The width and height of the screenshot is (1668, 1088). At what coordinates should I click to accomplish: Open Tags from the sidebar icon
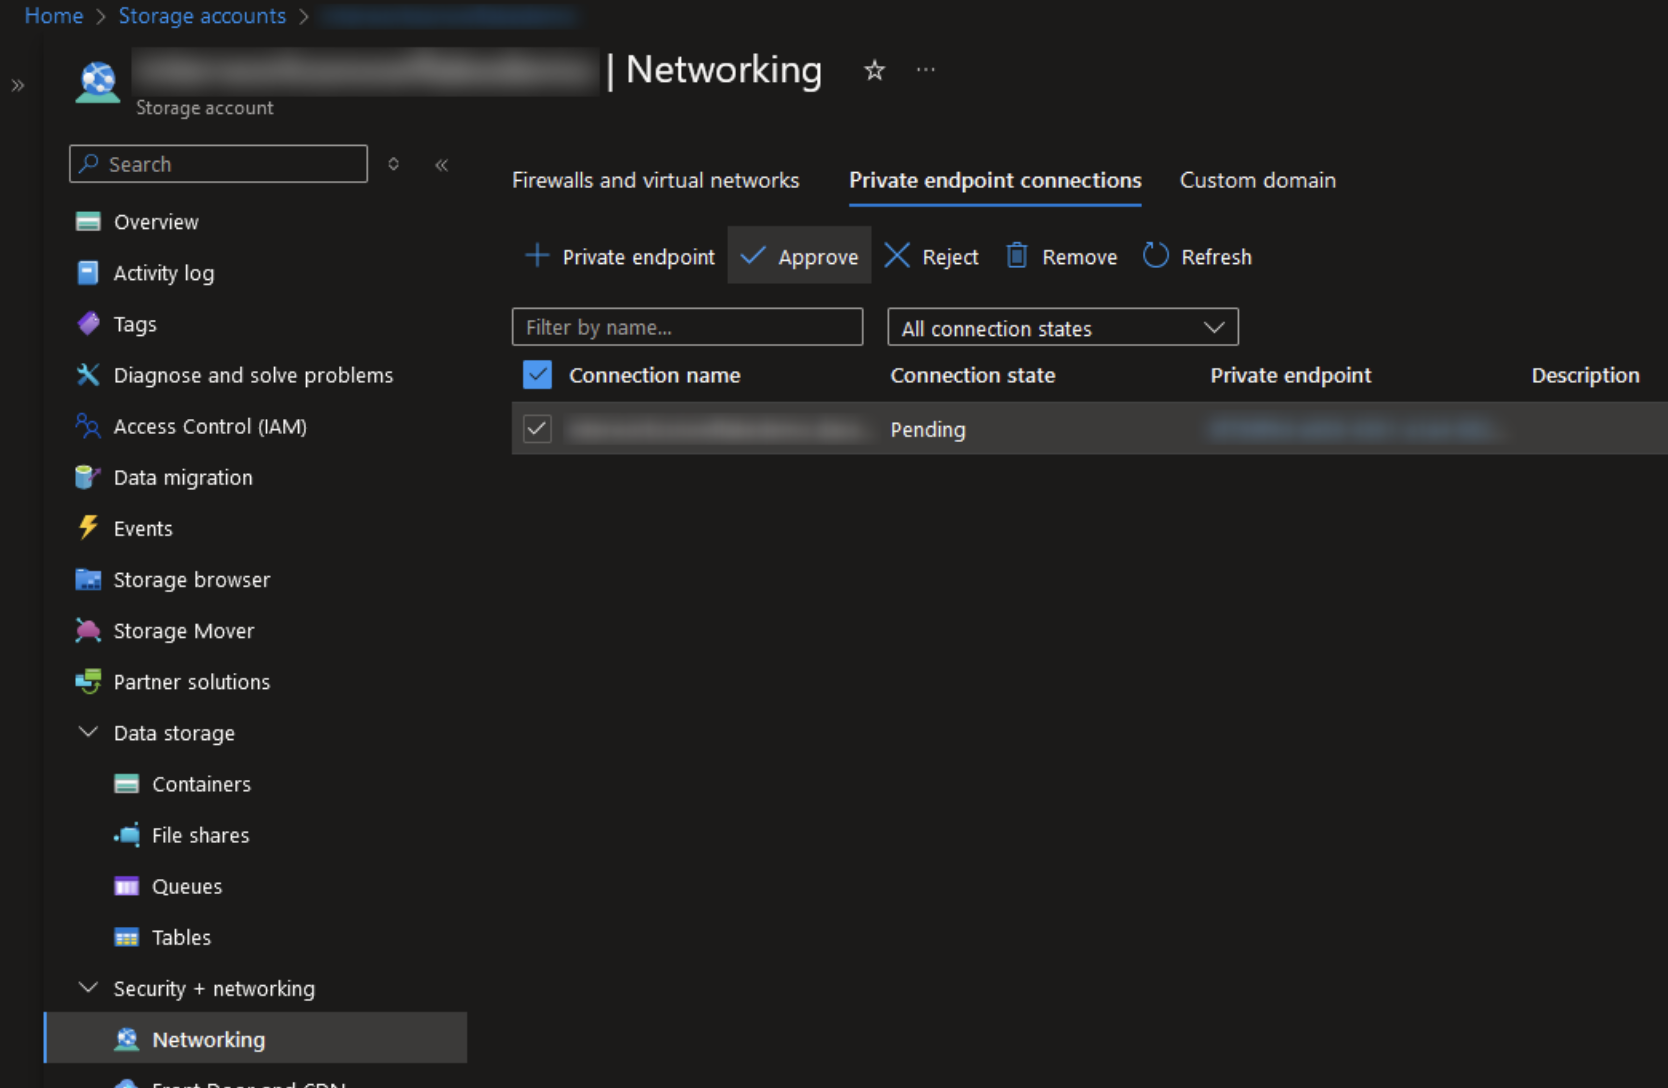[88, 323]
